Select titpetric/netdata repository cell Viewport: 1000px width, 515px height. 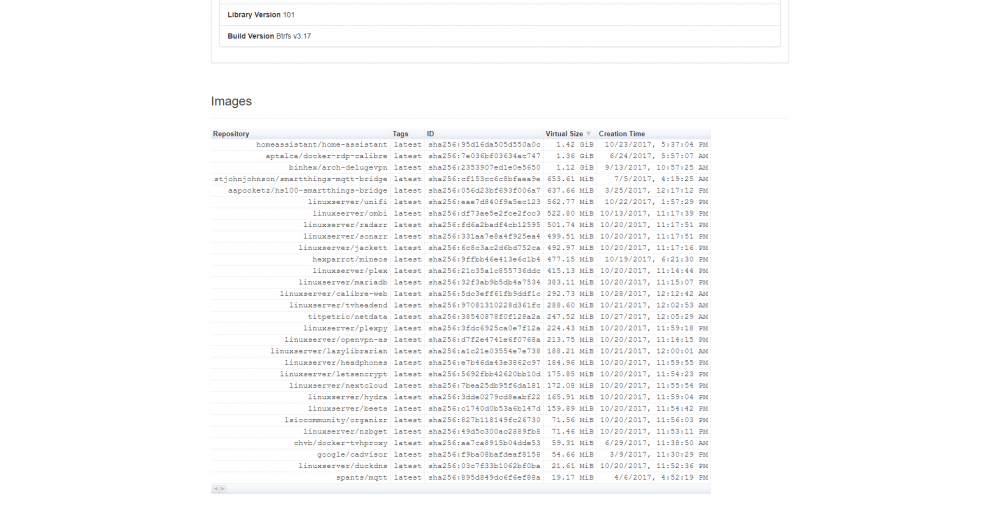(x=348, y=317)
